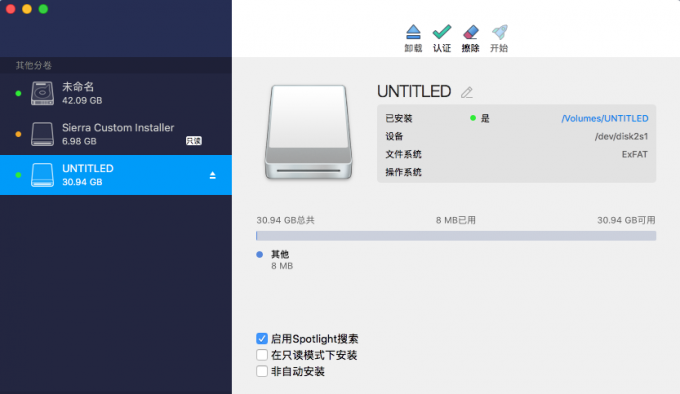Viewport: 680px width, 394px height.
Task: Click the large external drive image
Action: tap(308, 132)
